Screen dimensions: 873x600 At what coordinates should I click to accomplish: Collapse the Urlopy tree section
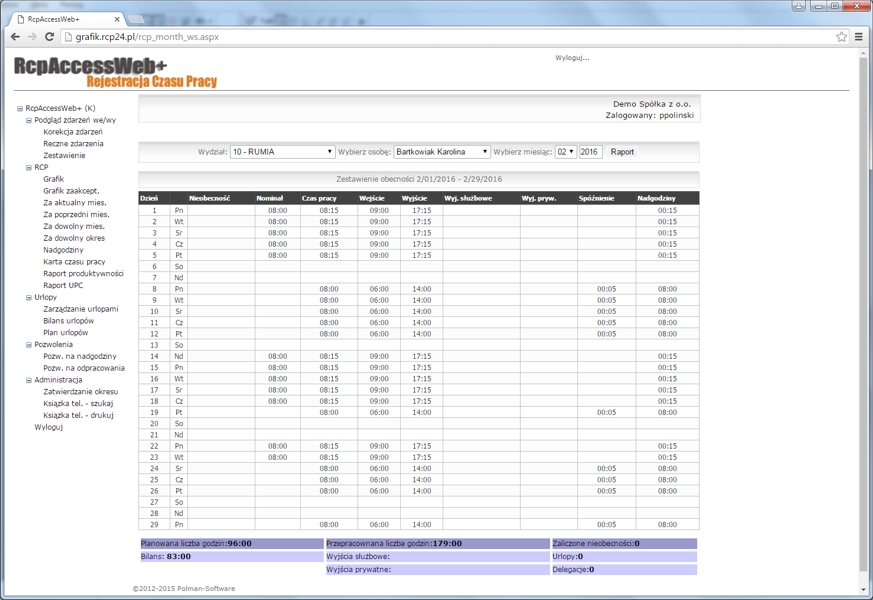click(x=29, y=298)
